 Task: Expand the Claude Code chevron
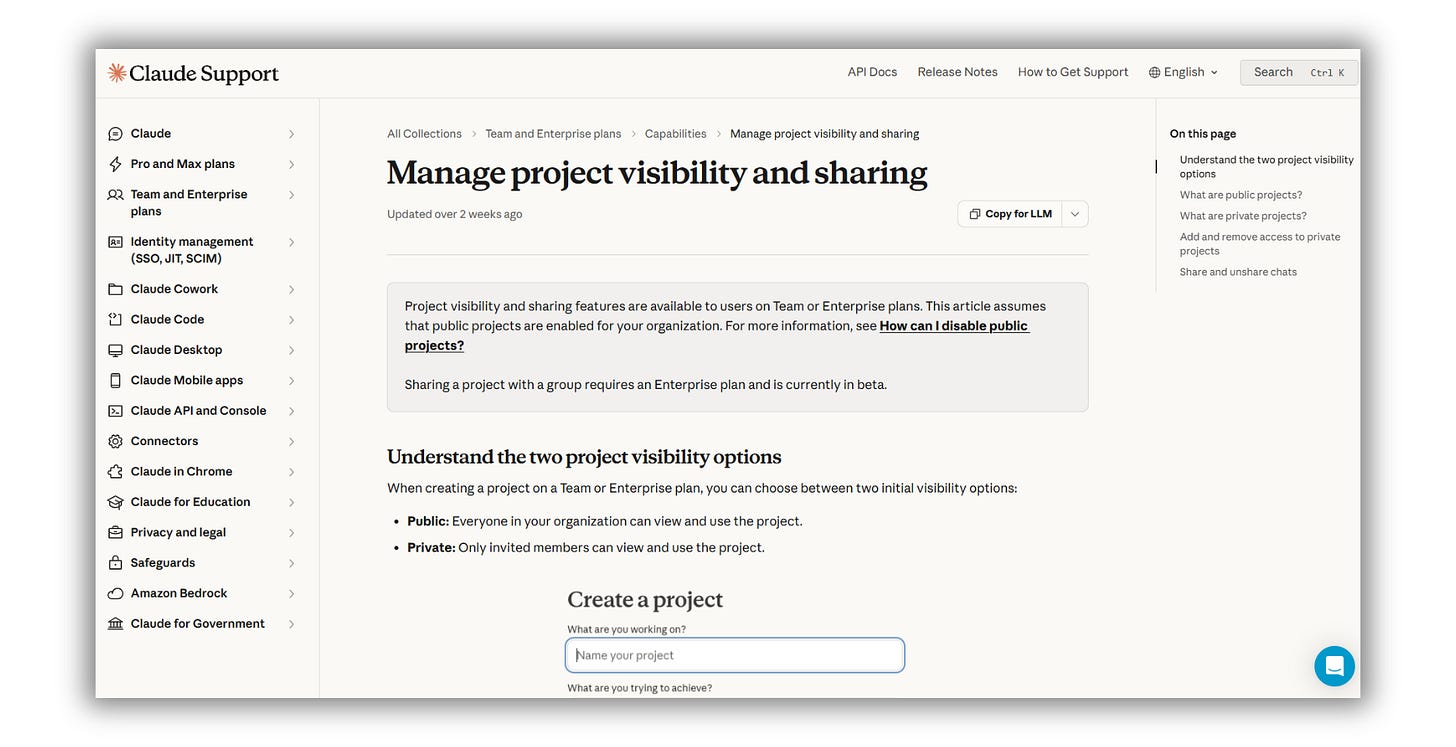point(292,320)
